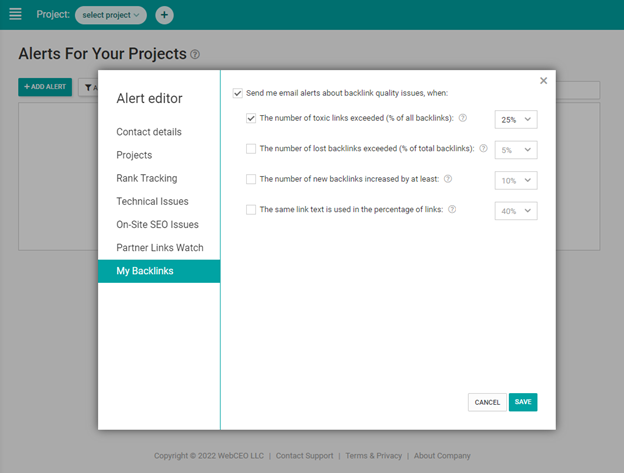Click help icon beside Alerts For Your Projects
The image size is (624, 473).
click(195, 55)
